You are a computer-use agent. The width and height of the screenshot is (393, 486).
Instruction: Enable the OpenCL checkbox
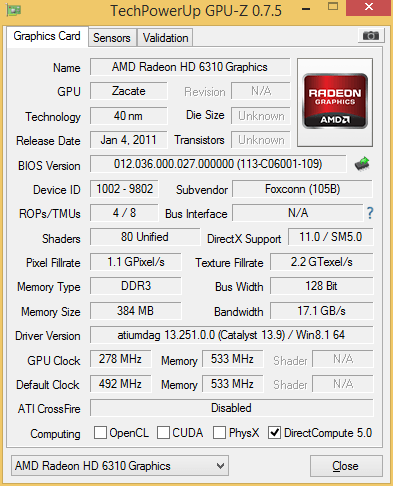100,433
